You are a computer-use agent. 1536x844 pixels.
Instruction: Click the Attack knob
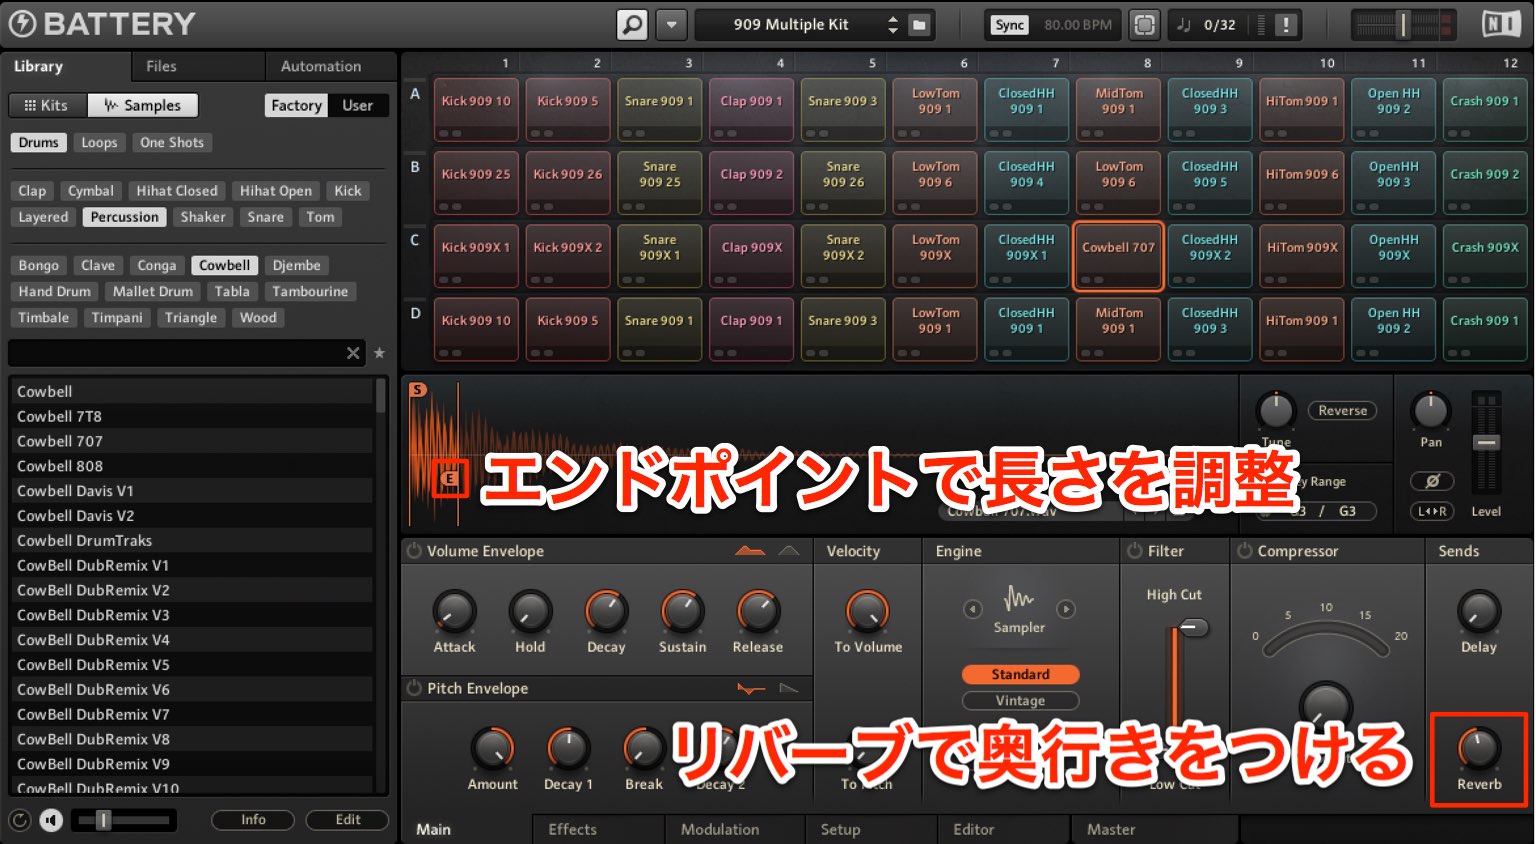454,611
